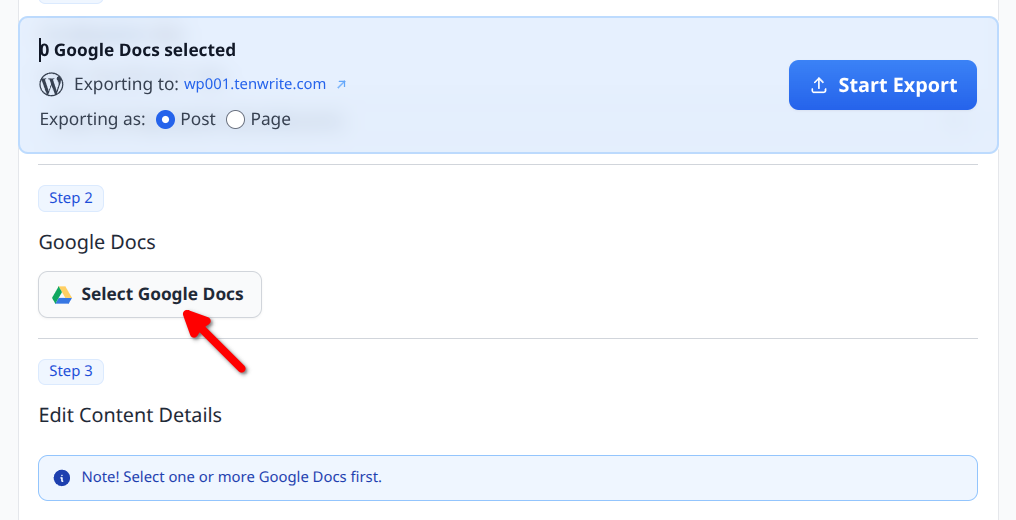Select the Page radio button
Image resolution: width=1016 pixels, height=520 pixels.
236,120
